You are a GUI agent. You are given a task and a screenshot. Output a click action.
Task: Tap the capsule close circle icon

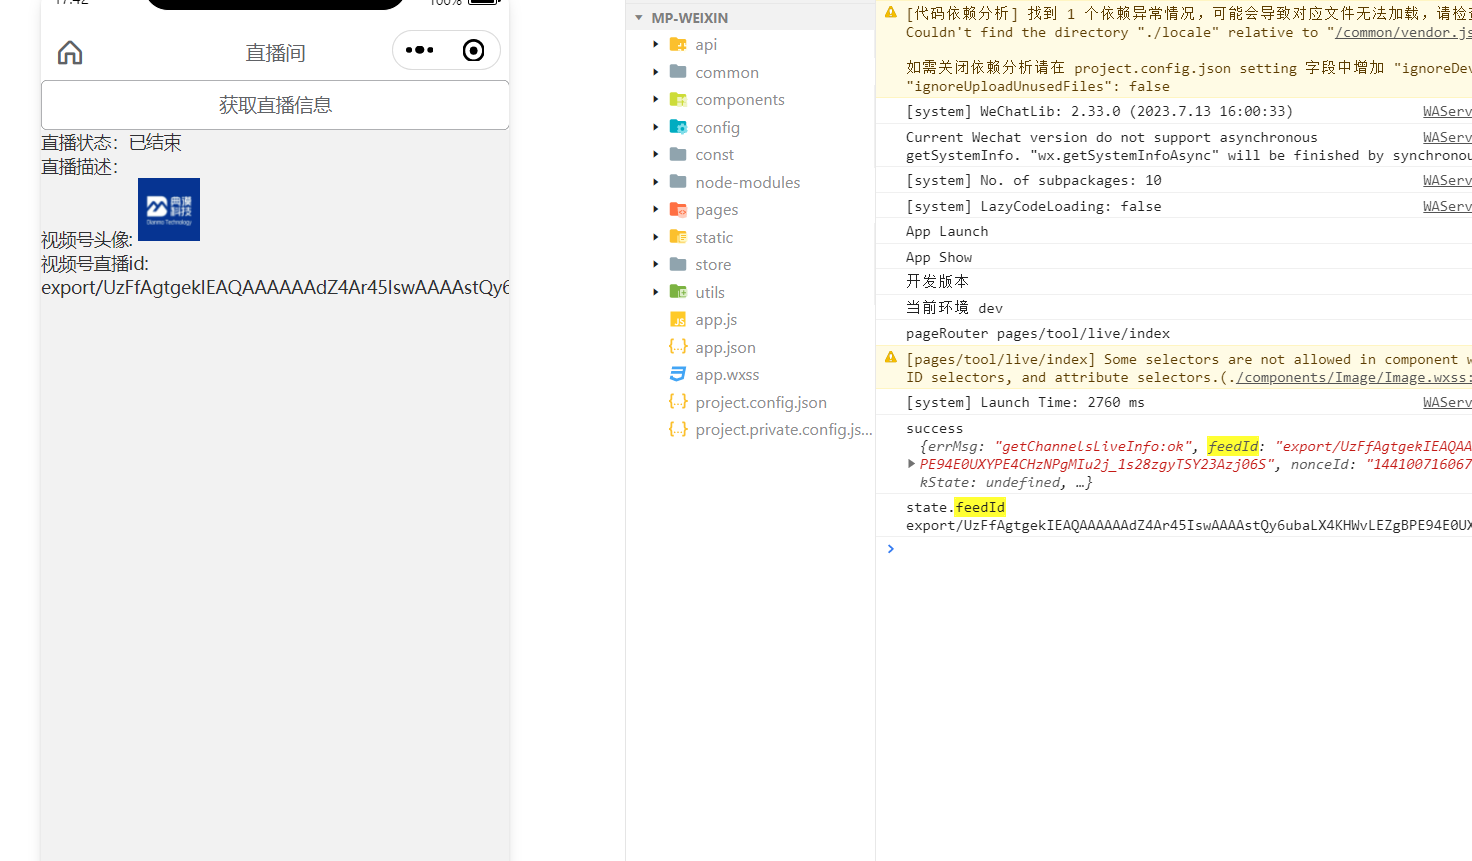point(474,50)
